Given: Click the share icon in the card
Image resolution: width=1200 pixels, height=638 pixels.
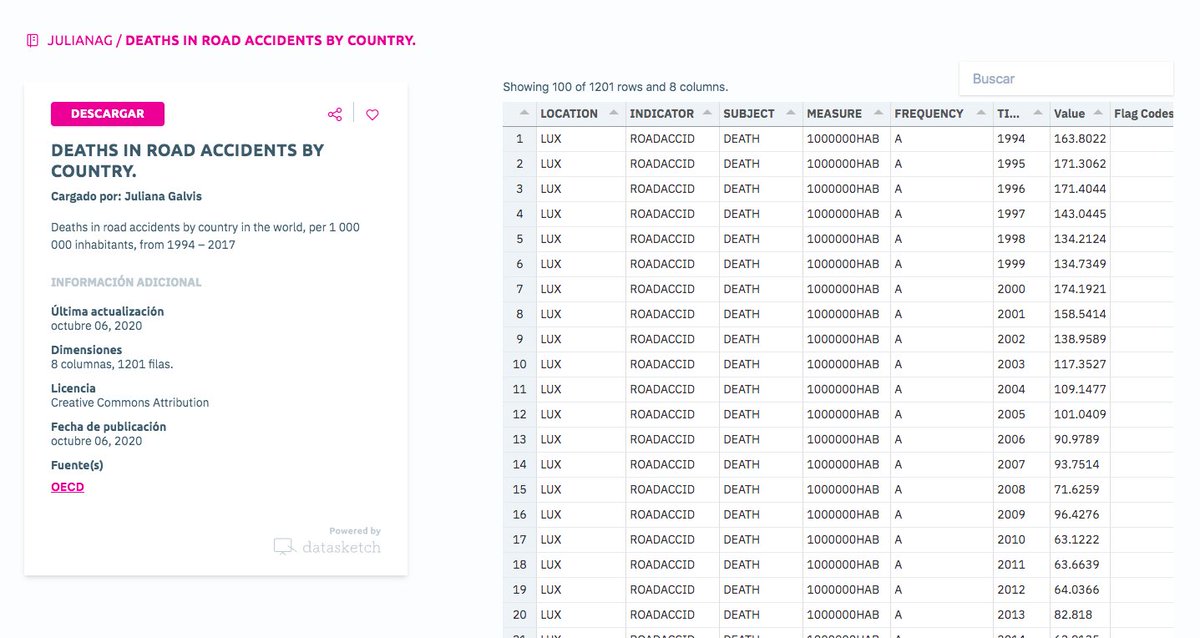Looking at the screenshot, I should pyautogui.click(x=334, y=114).
